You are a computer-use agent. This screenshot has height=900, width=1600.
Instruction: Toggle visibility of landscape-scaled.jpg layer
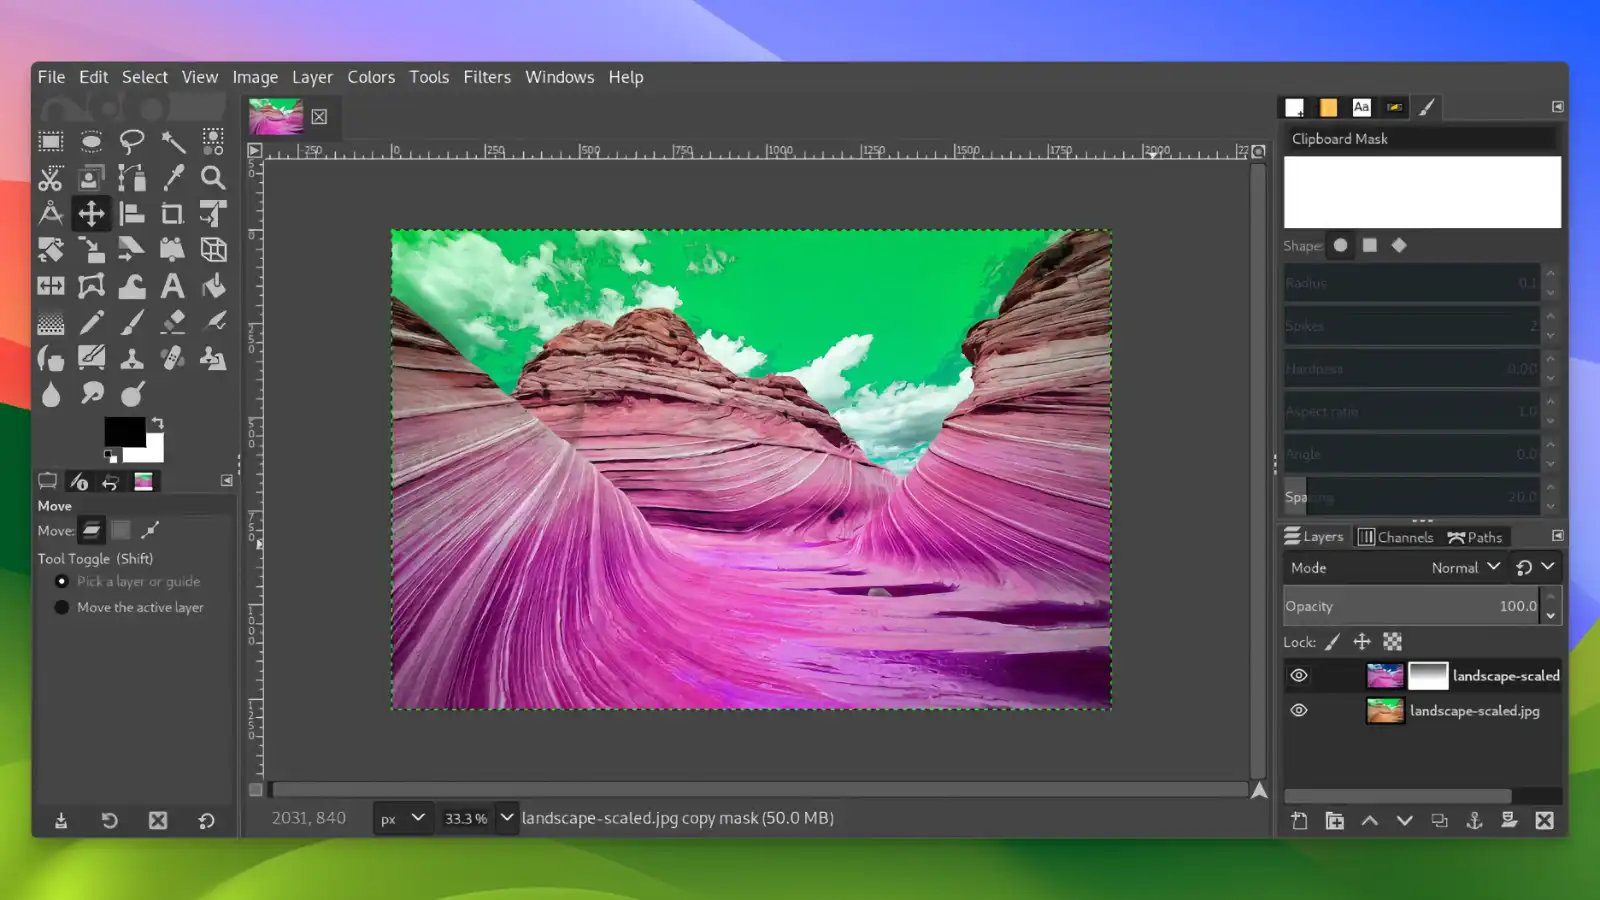point(1298,710)
